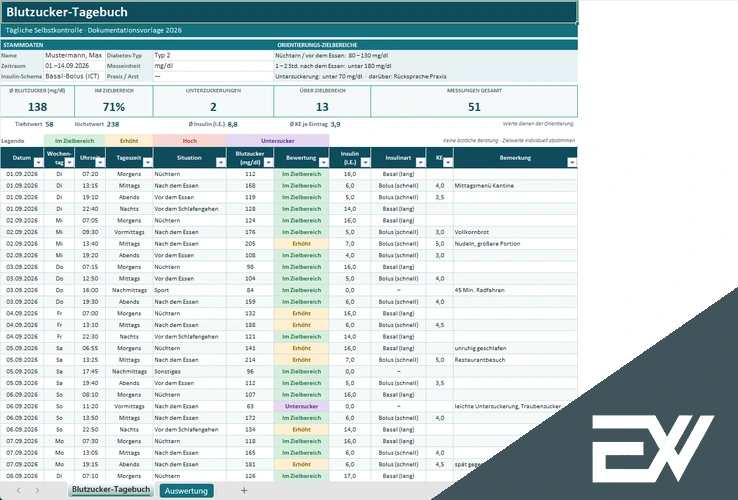Select blood sugar value 214 on 05.09.2026
The width and height of the screenshot is (738, 500).
tap(250, 360)
